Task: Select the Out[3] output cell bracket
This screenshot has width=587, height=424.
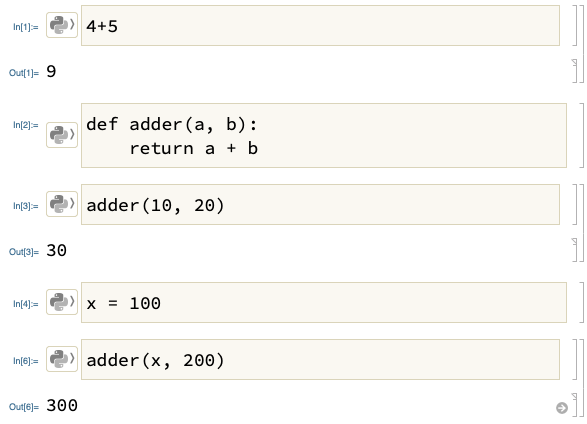Action: coord(575,250)
